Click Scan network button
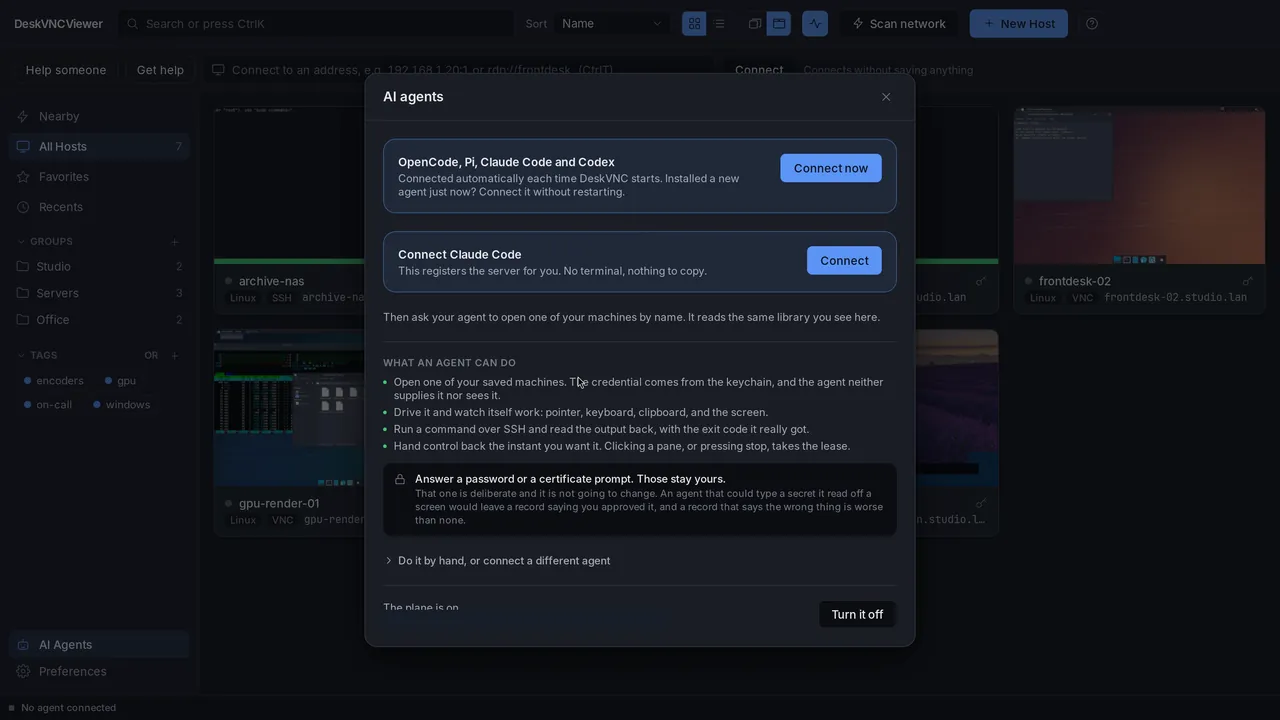Image resolution: width=1280 pixels, height=720 pixels. (x=898, y=23)
